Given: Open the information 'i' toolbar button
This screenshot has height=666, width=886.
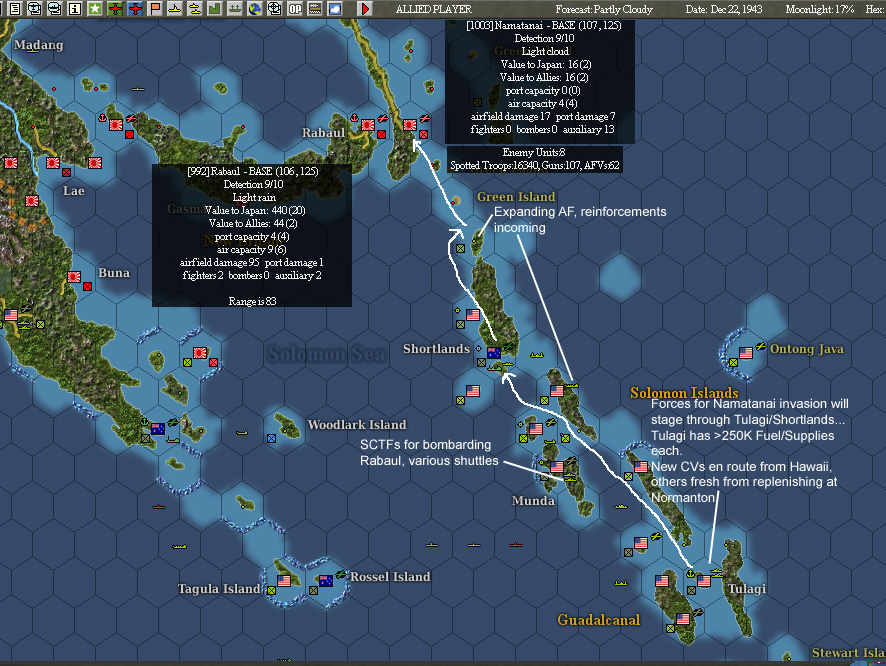Looking at the screenshot, I should point(75,8).
